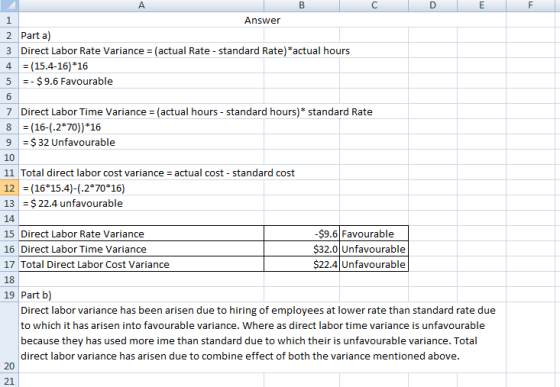Click 'Unfavourable' cell beside $32.0
Screen dimensions: 560x387
point(374,249)
